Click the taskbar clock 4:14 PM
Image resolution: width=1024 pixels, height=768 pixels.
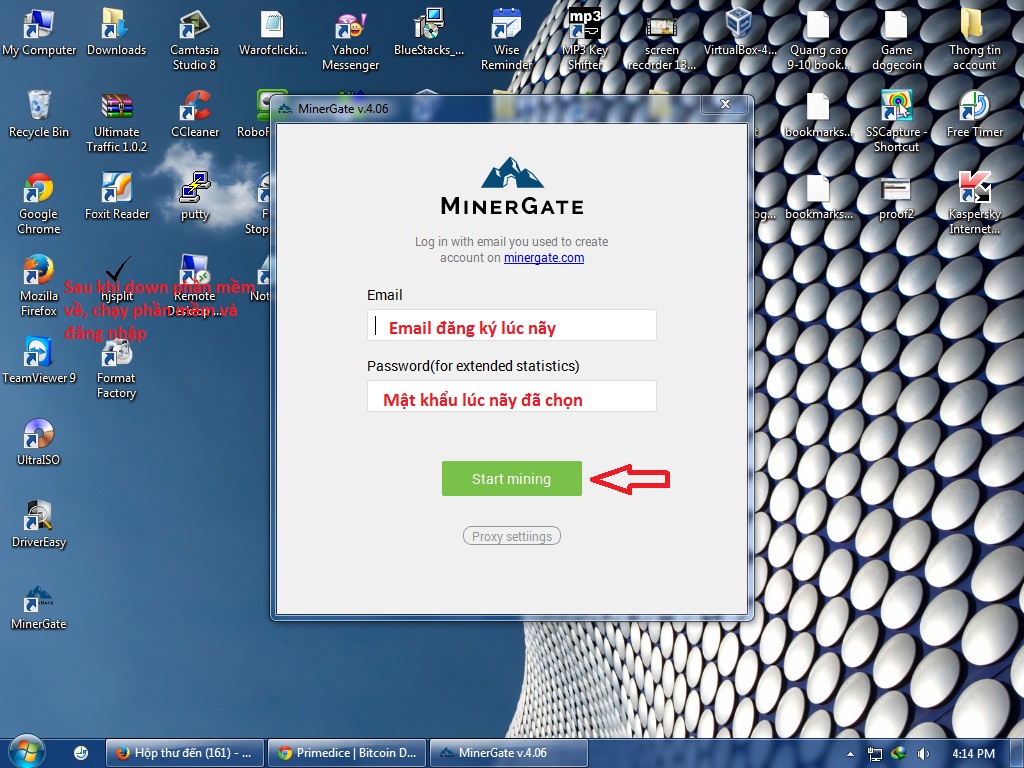(x=973, y=754)
